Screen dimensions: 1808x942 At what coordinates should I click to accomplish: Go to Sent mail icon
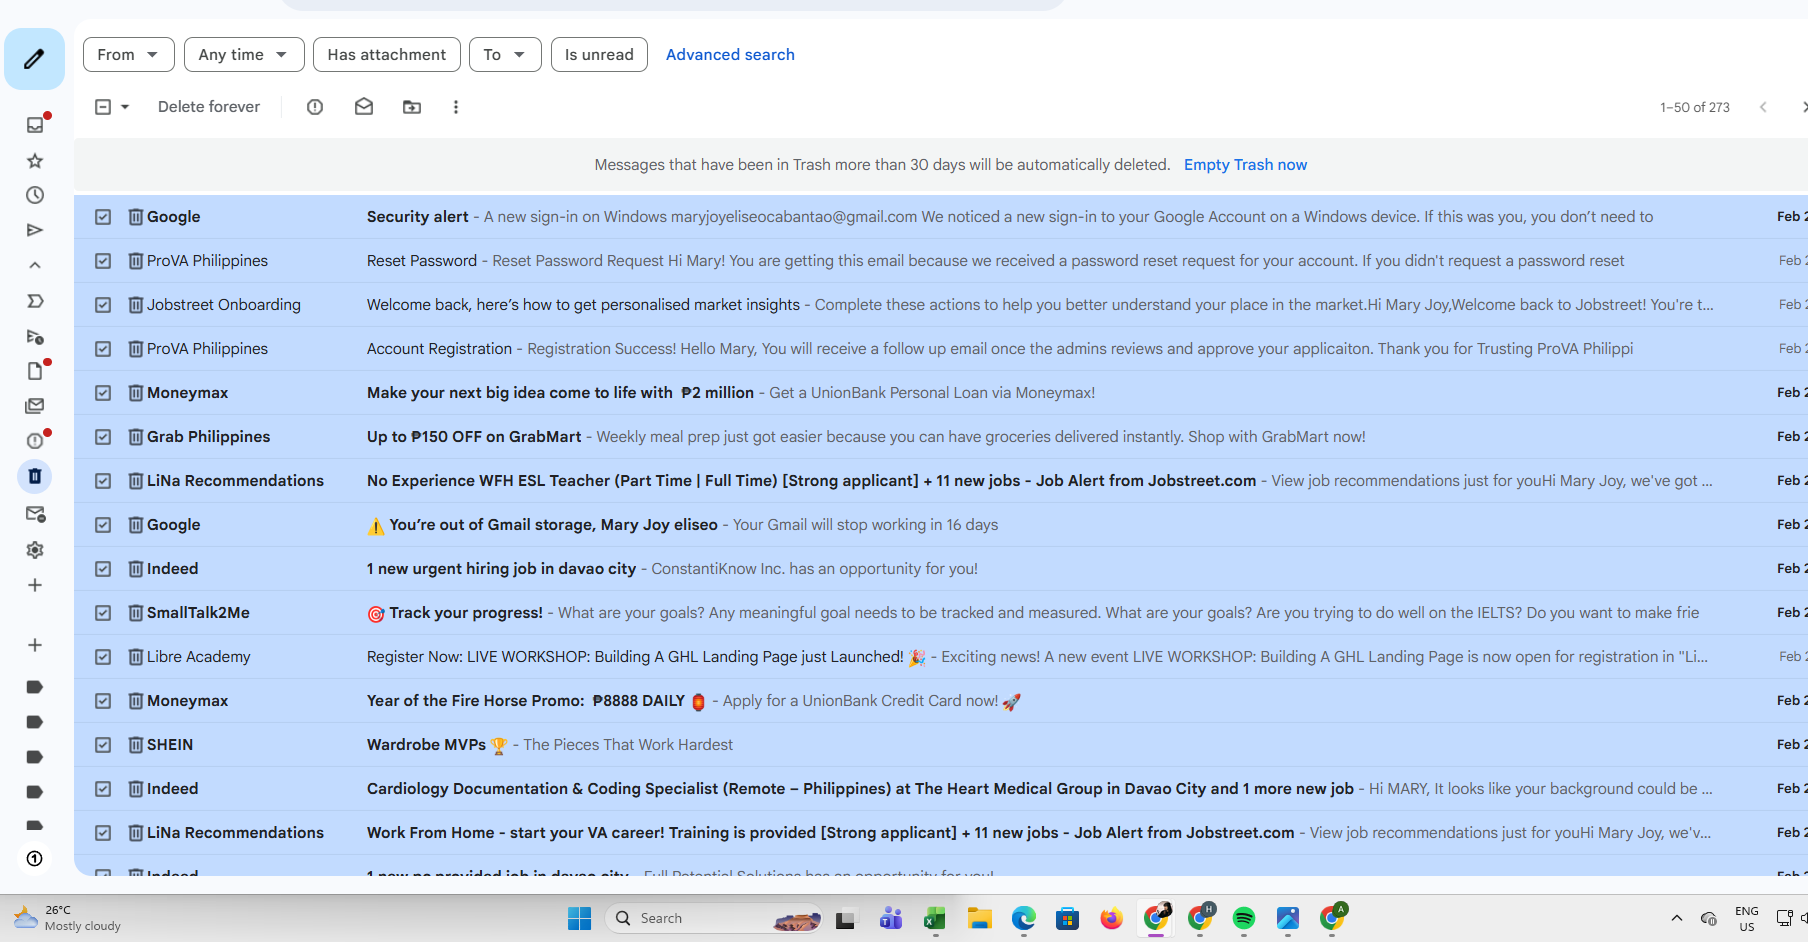point(35,230)
